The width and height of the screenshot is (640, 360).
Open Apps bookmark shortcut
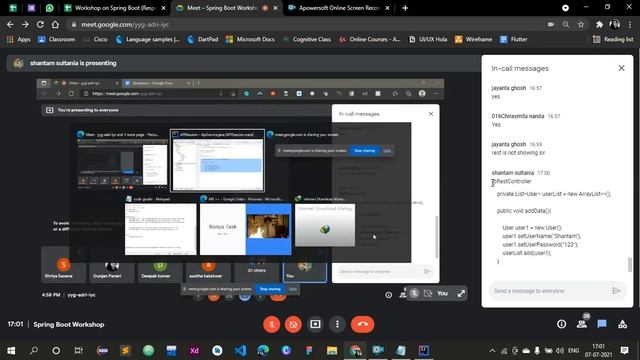click(19, 39)
